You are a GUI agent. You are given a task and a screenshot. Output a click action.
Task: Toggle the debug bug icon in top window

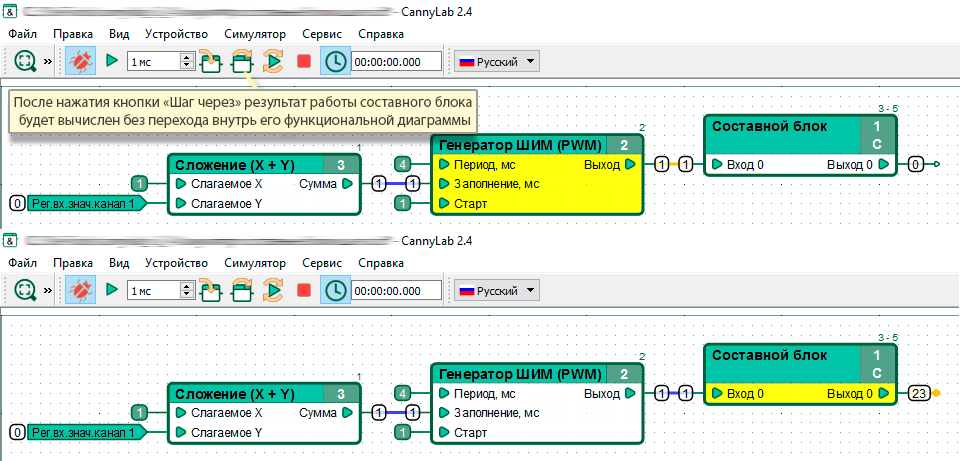[x=80, y=61]
